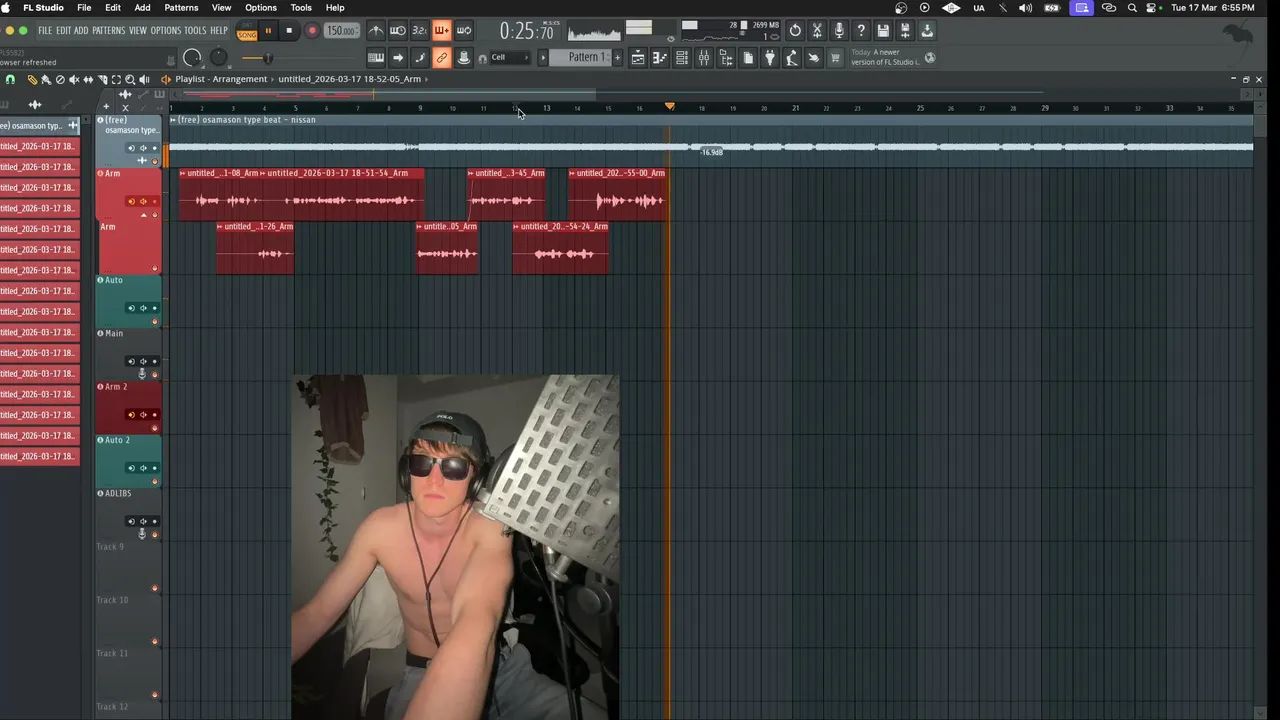Open the FILE menu in toolbar

tap(45, 31)
